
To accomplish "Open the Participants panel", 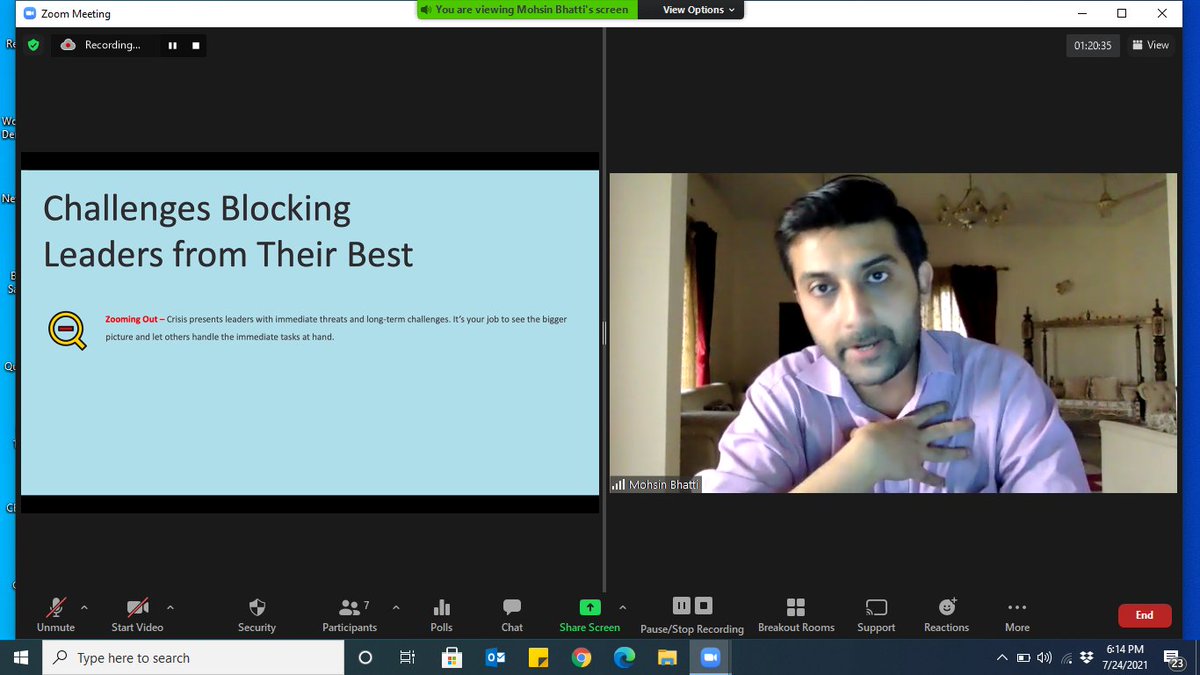I will (x=350, y=614).
